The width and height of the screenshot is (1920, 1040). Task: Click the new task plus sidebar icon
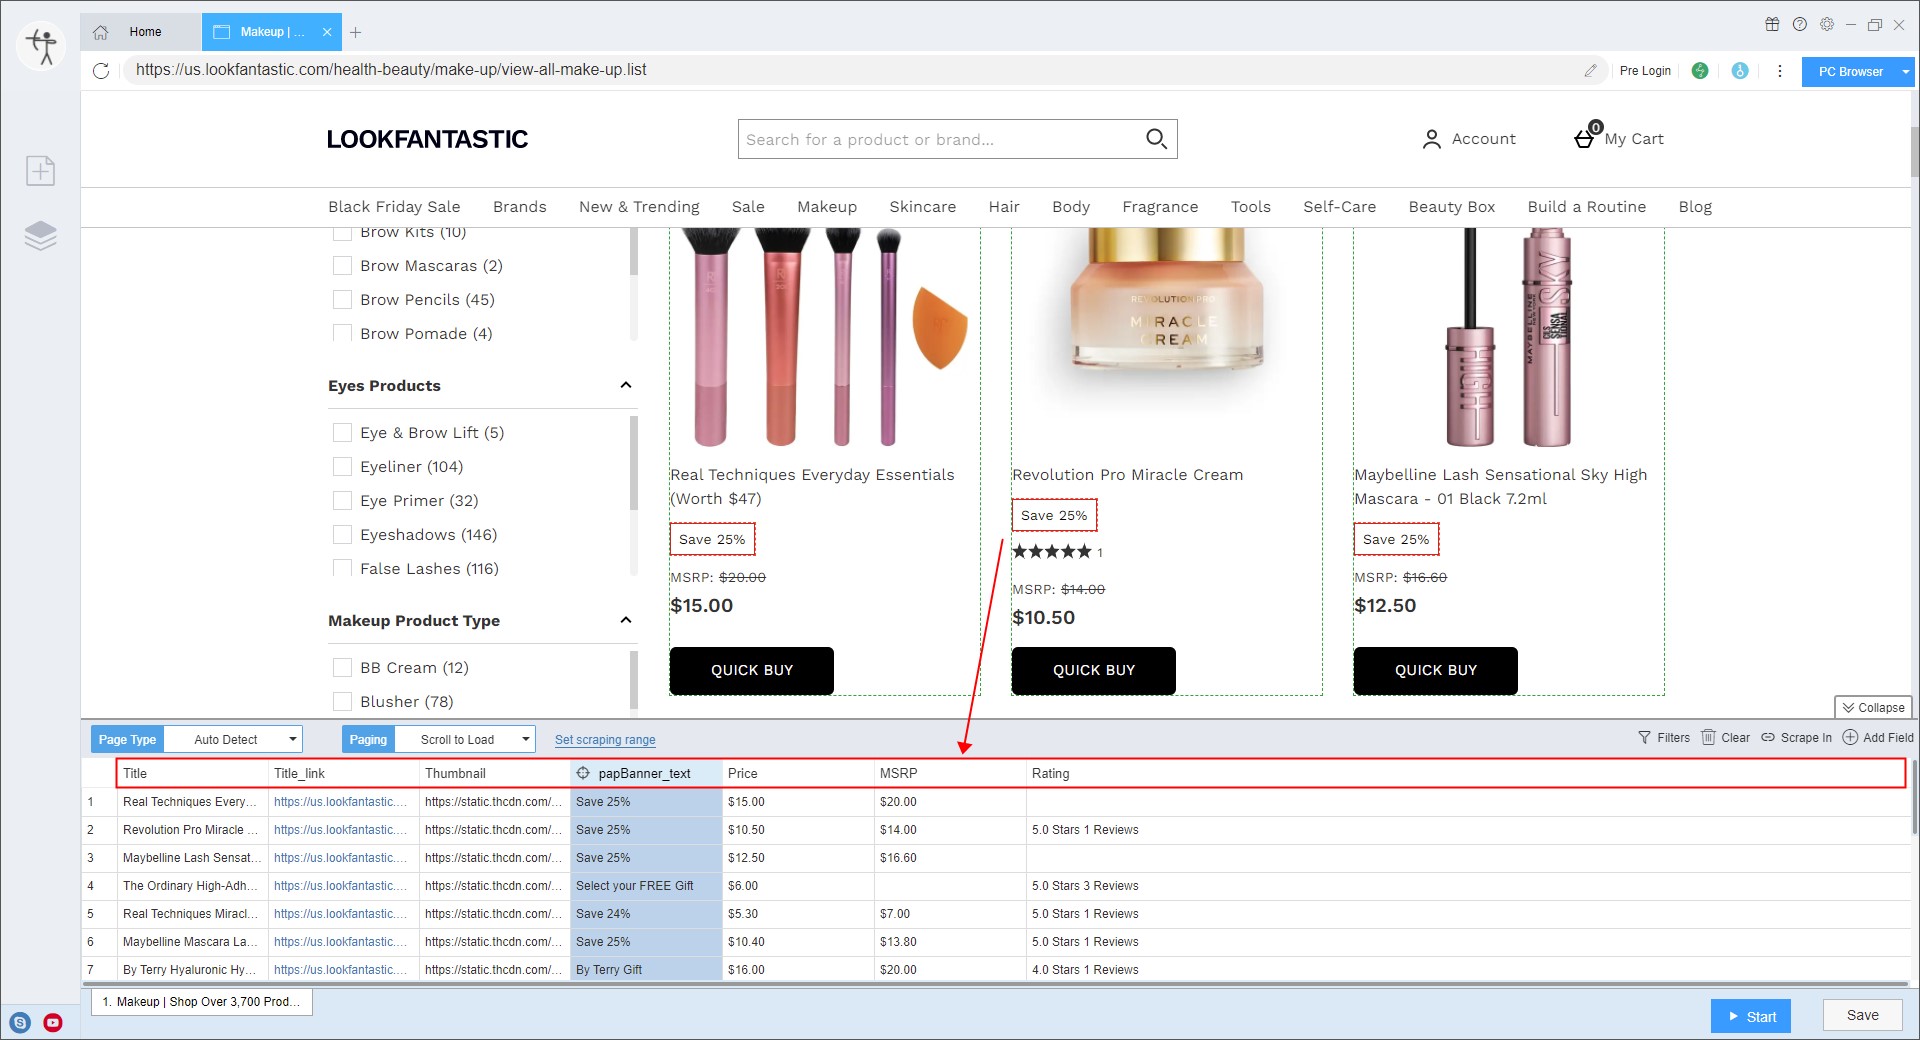tap(40, 171)
